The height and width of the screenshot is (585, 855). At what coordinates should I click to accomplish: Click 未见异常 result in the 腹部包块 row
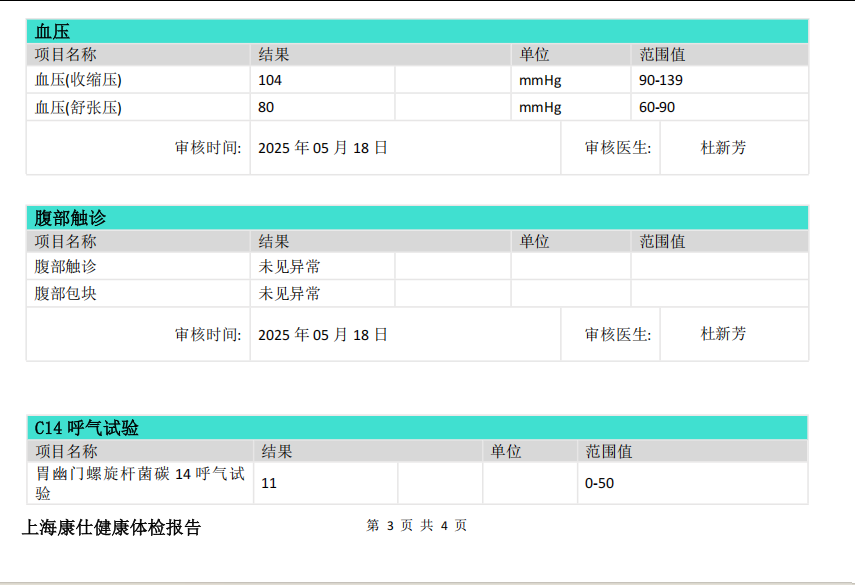[x=290, y=294]
